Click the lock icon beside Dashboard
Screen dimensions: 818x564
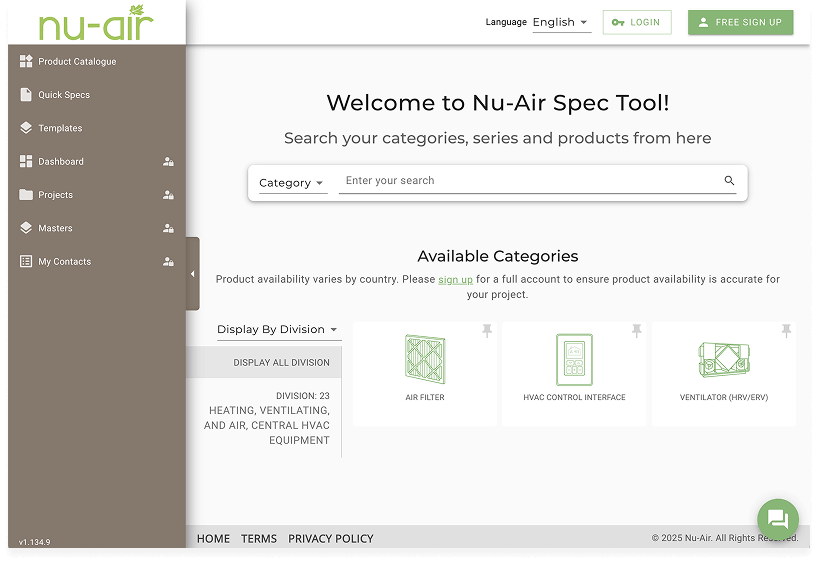(168, 162)
